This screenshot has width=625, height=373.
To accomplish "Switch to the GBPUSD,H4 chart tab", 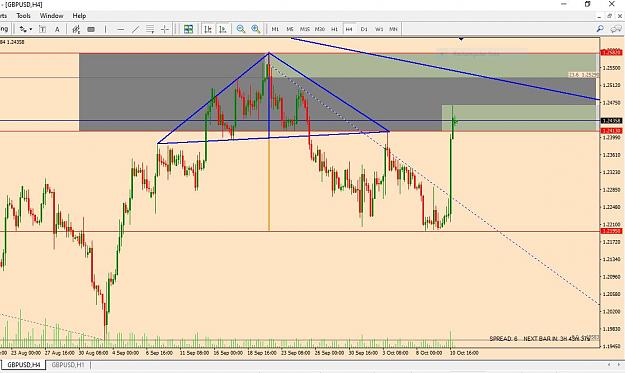I will pos(24,365).
